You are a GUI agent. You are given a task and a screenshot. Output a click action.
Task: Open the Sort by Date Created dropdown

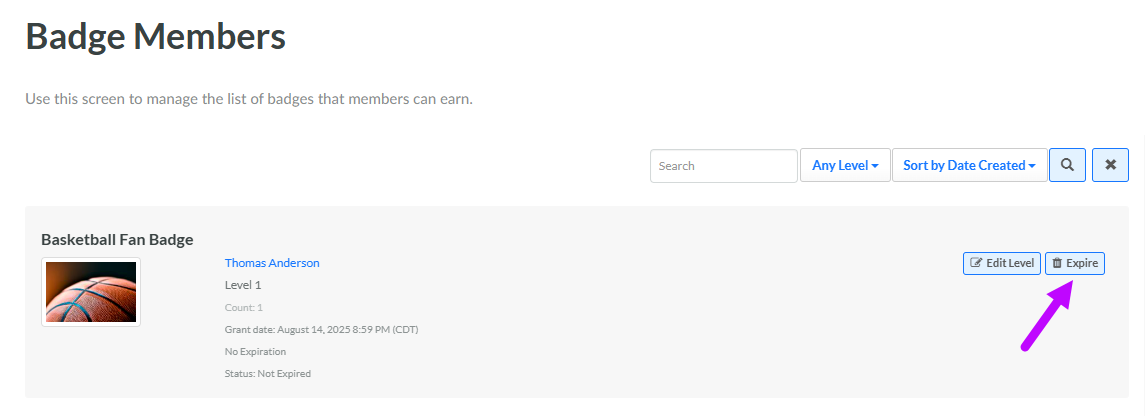[968, 165]
